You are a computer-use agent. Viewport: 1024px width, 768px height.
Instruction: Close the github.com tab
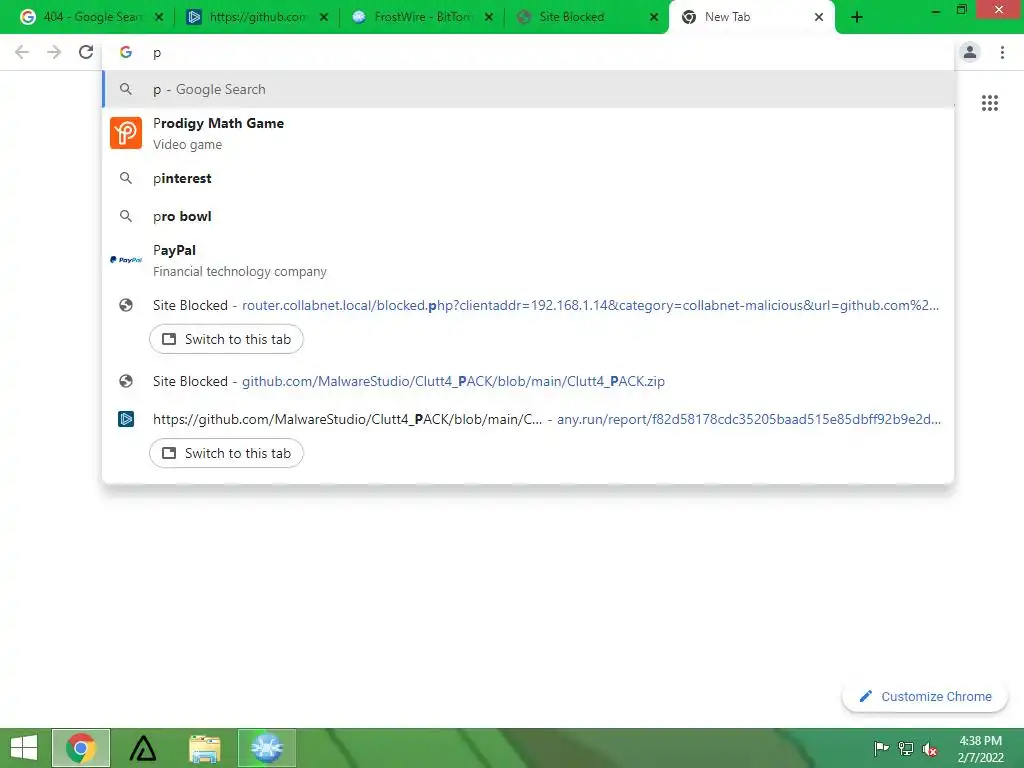point(324,18)
